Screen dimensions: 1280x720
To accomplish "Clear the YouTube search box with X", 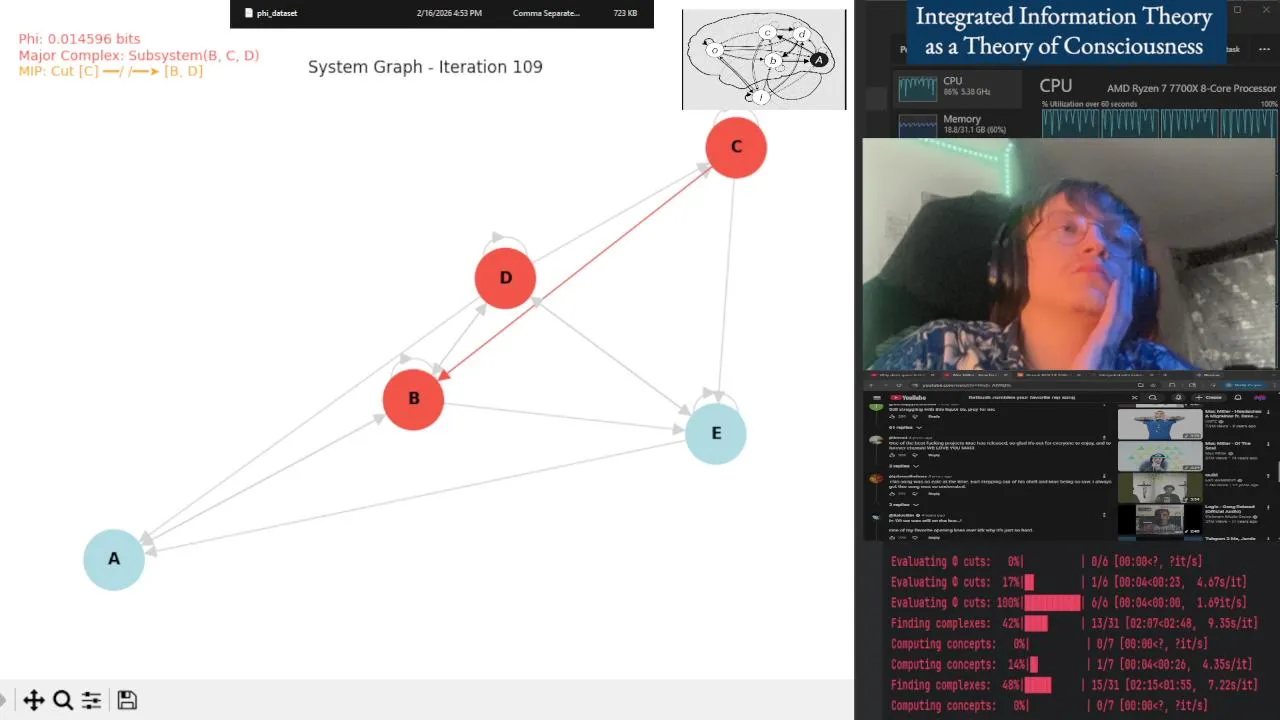I will [1134, 398].
